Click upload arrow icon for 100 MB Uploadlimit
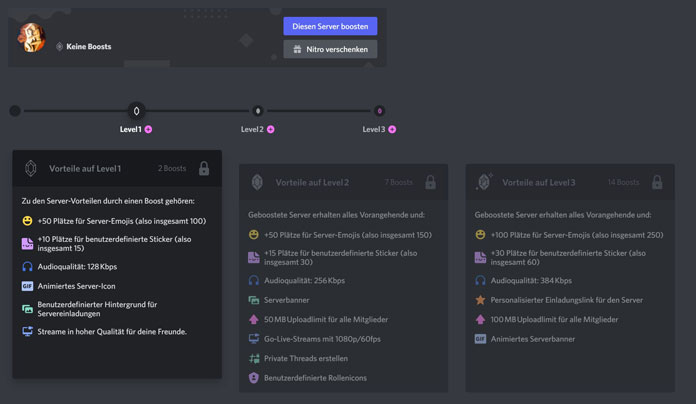Screen dimensions: 696x404 [480, 319]
